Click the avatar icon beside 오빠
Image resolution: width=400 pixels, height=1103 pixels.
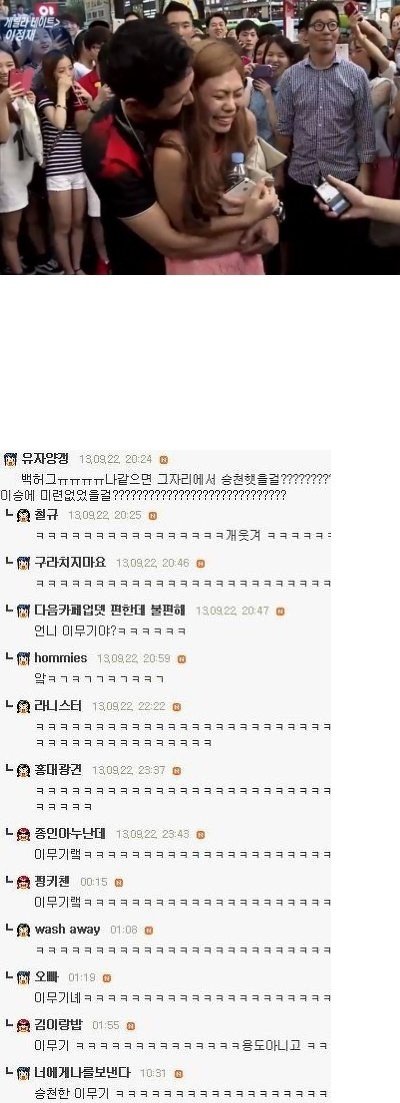click(x=23, y=978)
